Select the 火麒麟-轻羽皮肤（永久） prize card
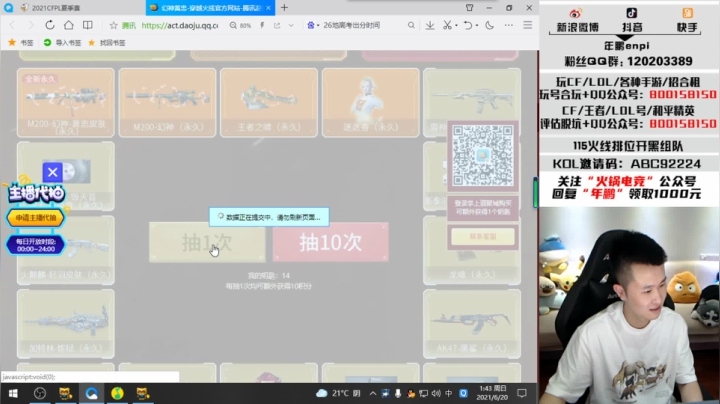The width and height of the screenshot is (720, 404). point(66,250)
